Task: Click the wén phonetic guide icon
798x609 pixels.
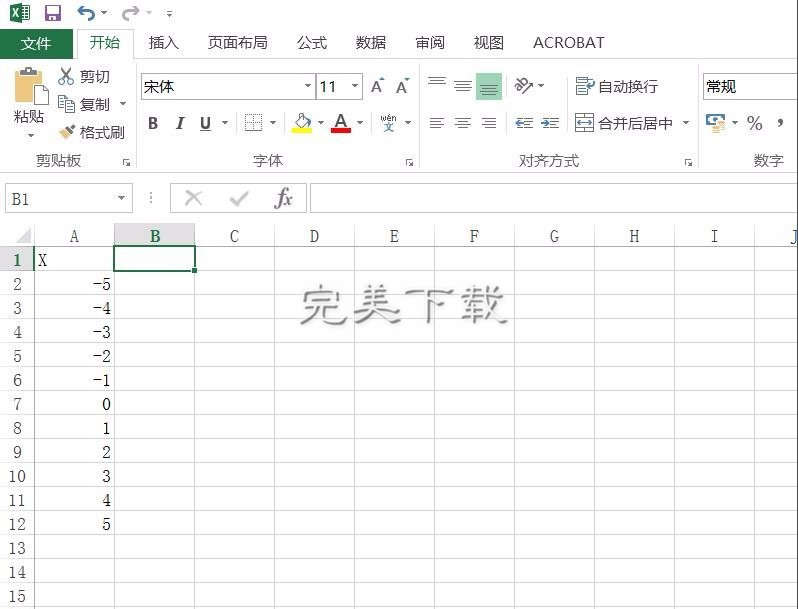Action: point(388,123)
